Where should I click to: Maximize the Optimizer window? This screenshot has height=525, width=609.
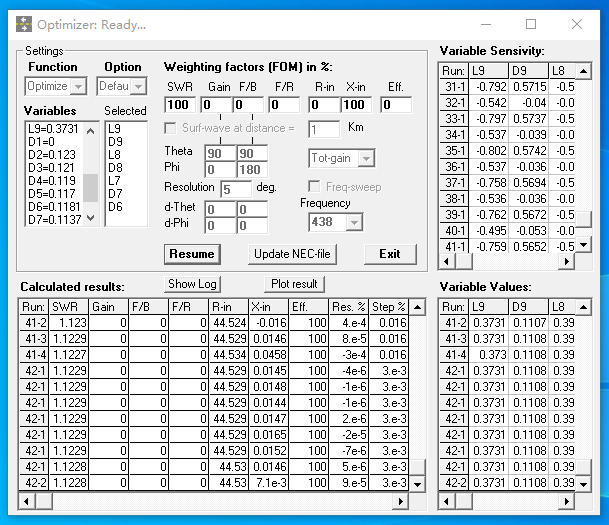pos(531,24)
